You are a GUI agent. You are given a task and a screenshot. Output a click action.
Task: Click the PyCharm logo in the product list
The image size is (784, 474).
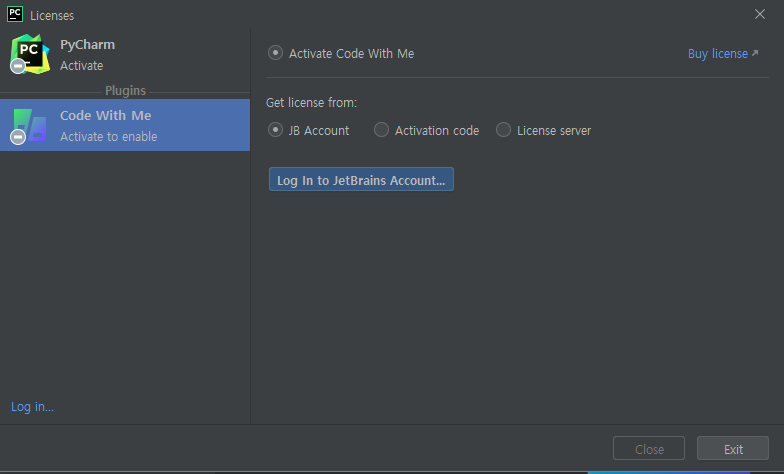click(30, 54)
